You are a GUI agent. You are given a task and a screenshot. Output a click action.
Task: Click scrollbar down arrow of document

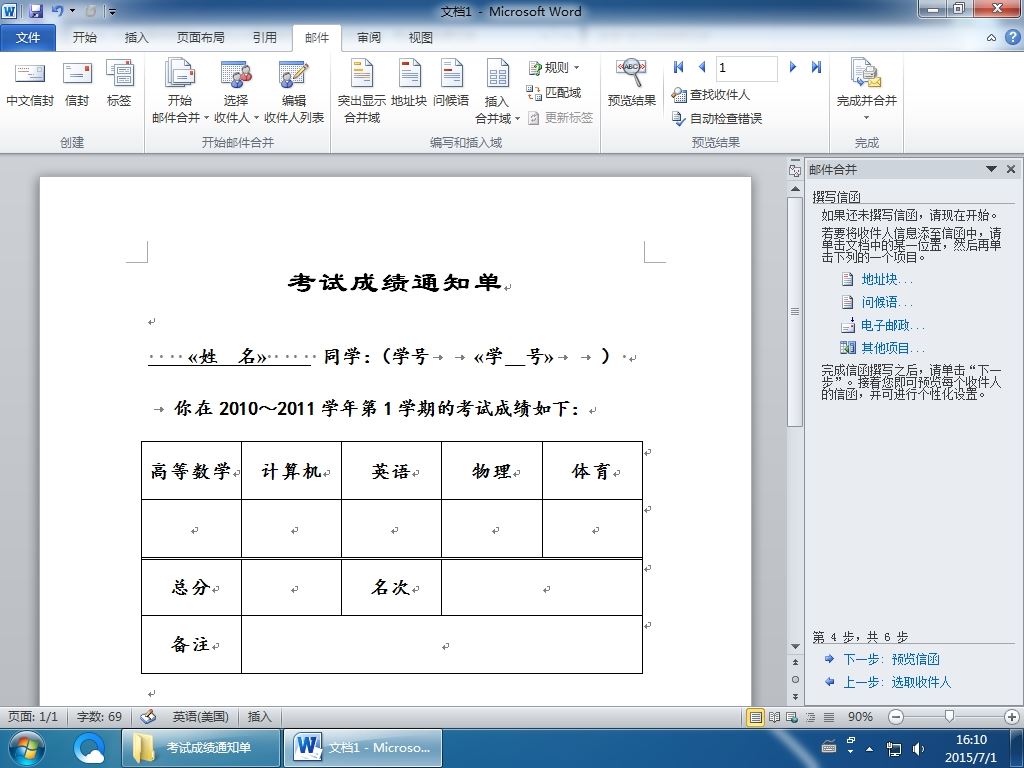pos(795,647)
